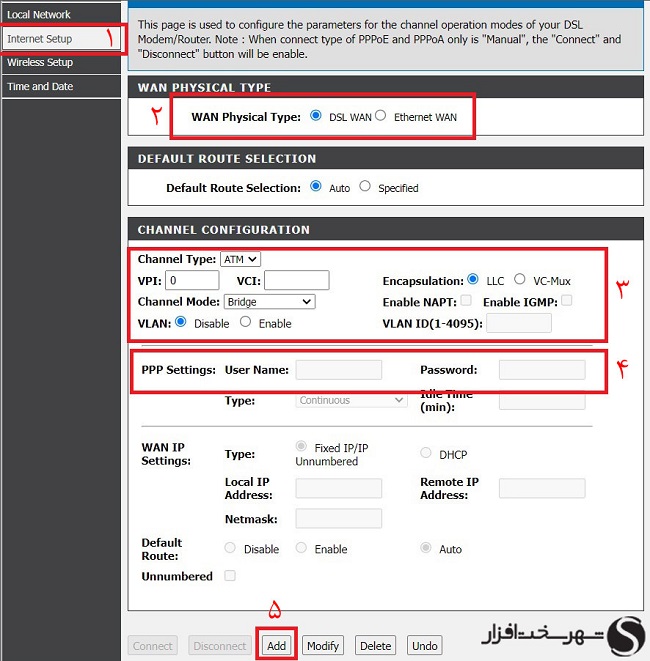Open the Internet Setup menu item
Viewport: 650px width, 661px height.
pos(40,39)
